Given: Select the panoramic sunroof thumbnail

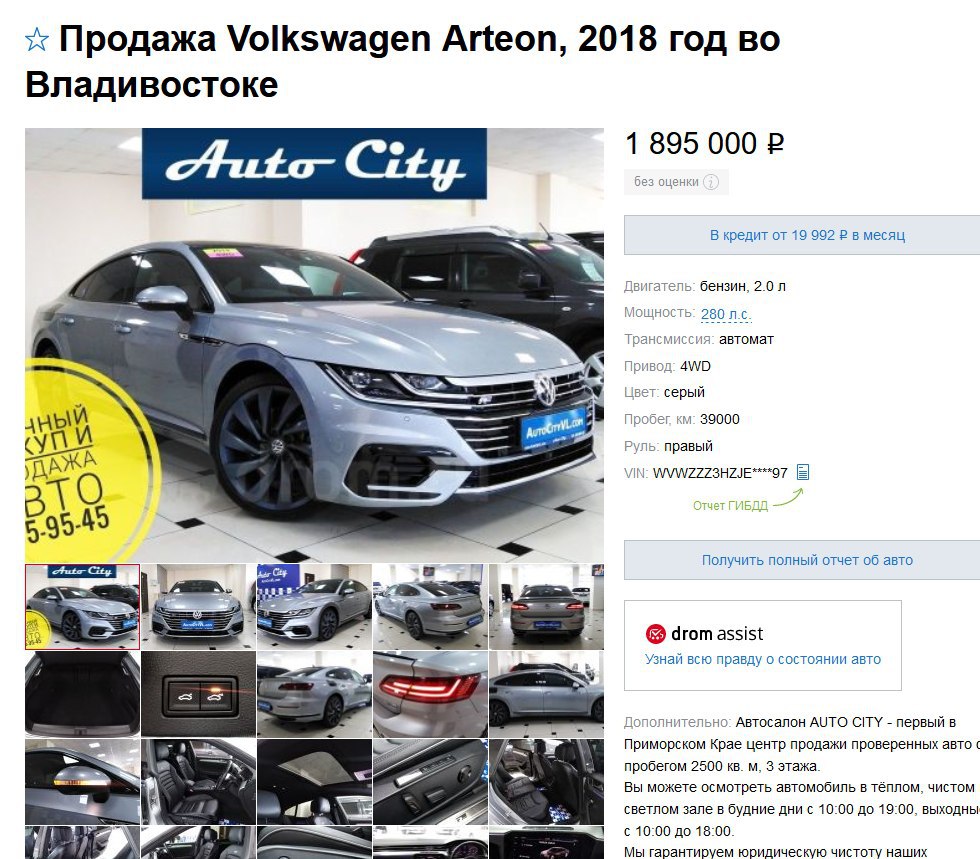Looking at the screenshot, I should pyautogui.click(x=314, y=781).
